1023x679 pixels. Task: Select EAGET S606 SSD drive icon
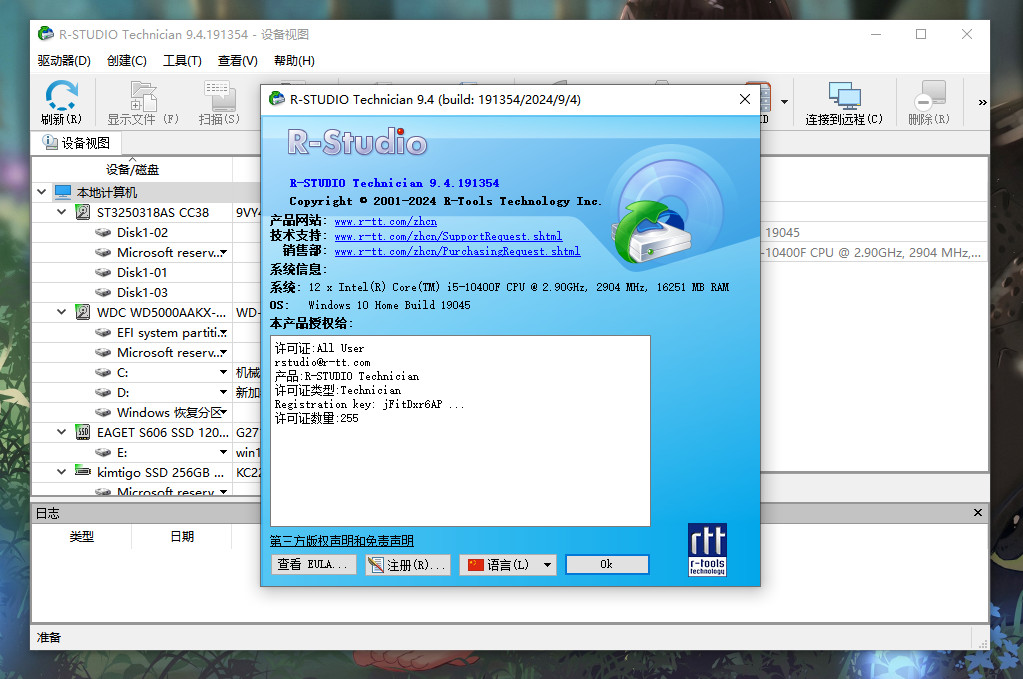point(83,432)
